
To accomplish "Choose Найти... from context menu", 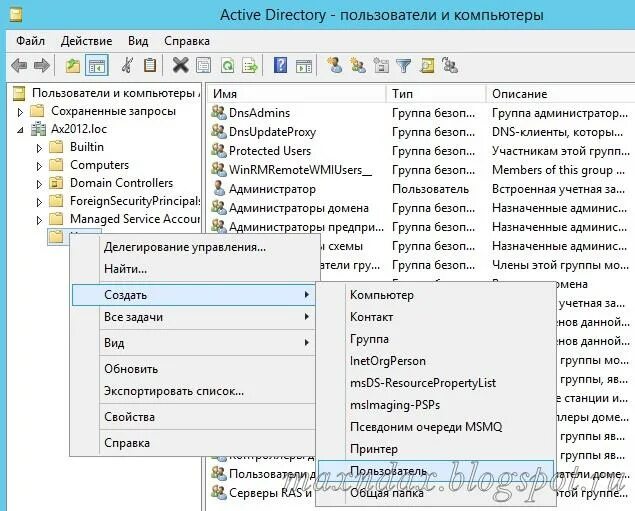I will (x=193, y=269).
